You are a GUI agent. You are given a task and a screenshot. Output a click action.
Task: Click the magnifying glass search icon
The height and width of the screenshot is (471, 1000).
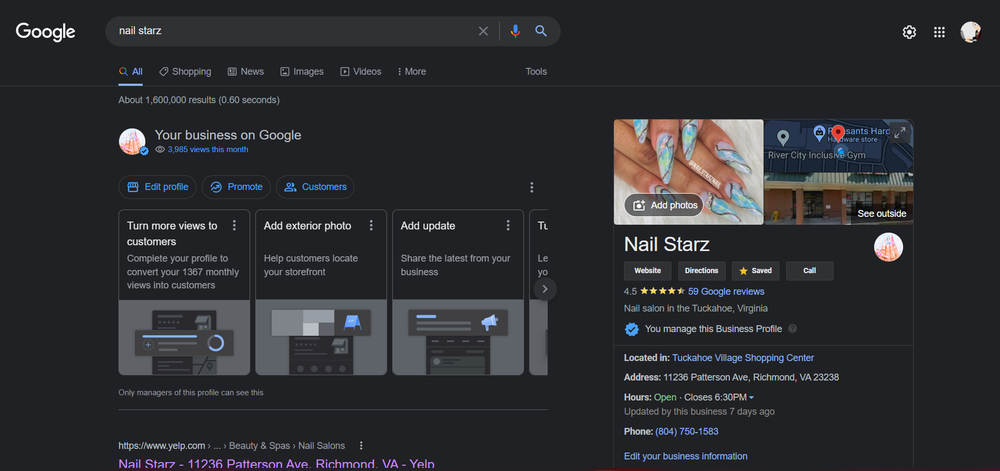coord(541,31)
